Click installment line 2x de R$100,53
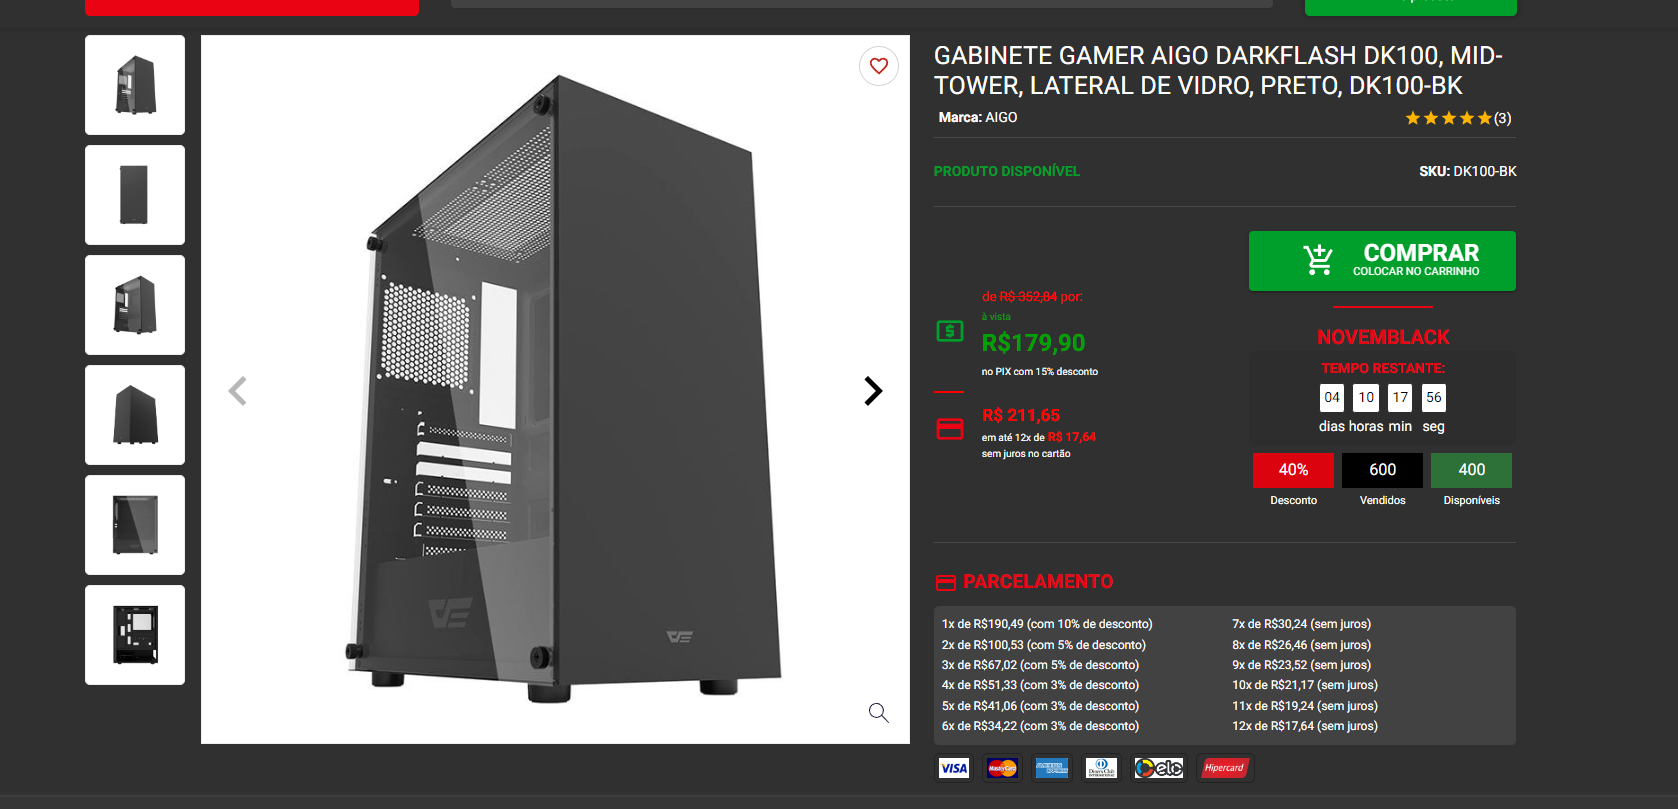This screenshot has width=1678, height=809. [x=1044, y=645]
